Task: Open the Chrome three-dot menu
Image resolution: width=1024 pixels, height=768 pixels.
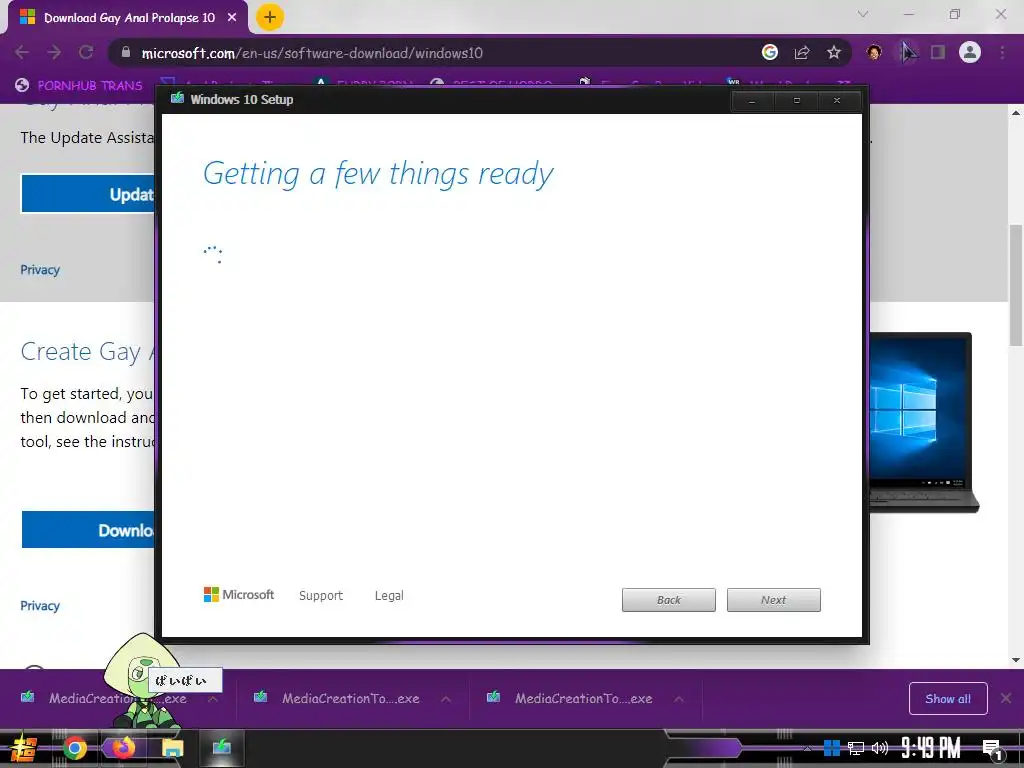Action: click(x=1002, y=52)
